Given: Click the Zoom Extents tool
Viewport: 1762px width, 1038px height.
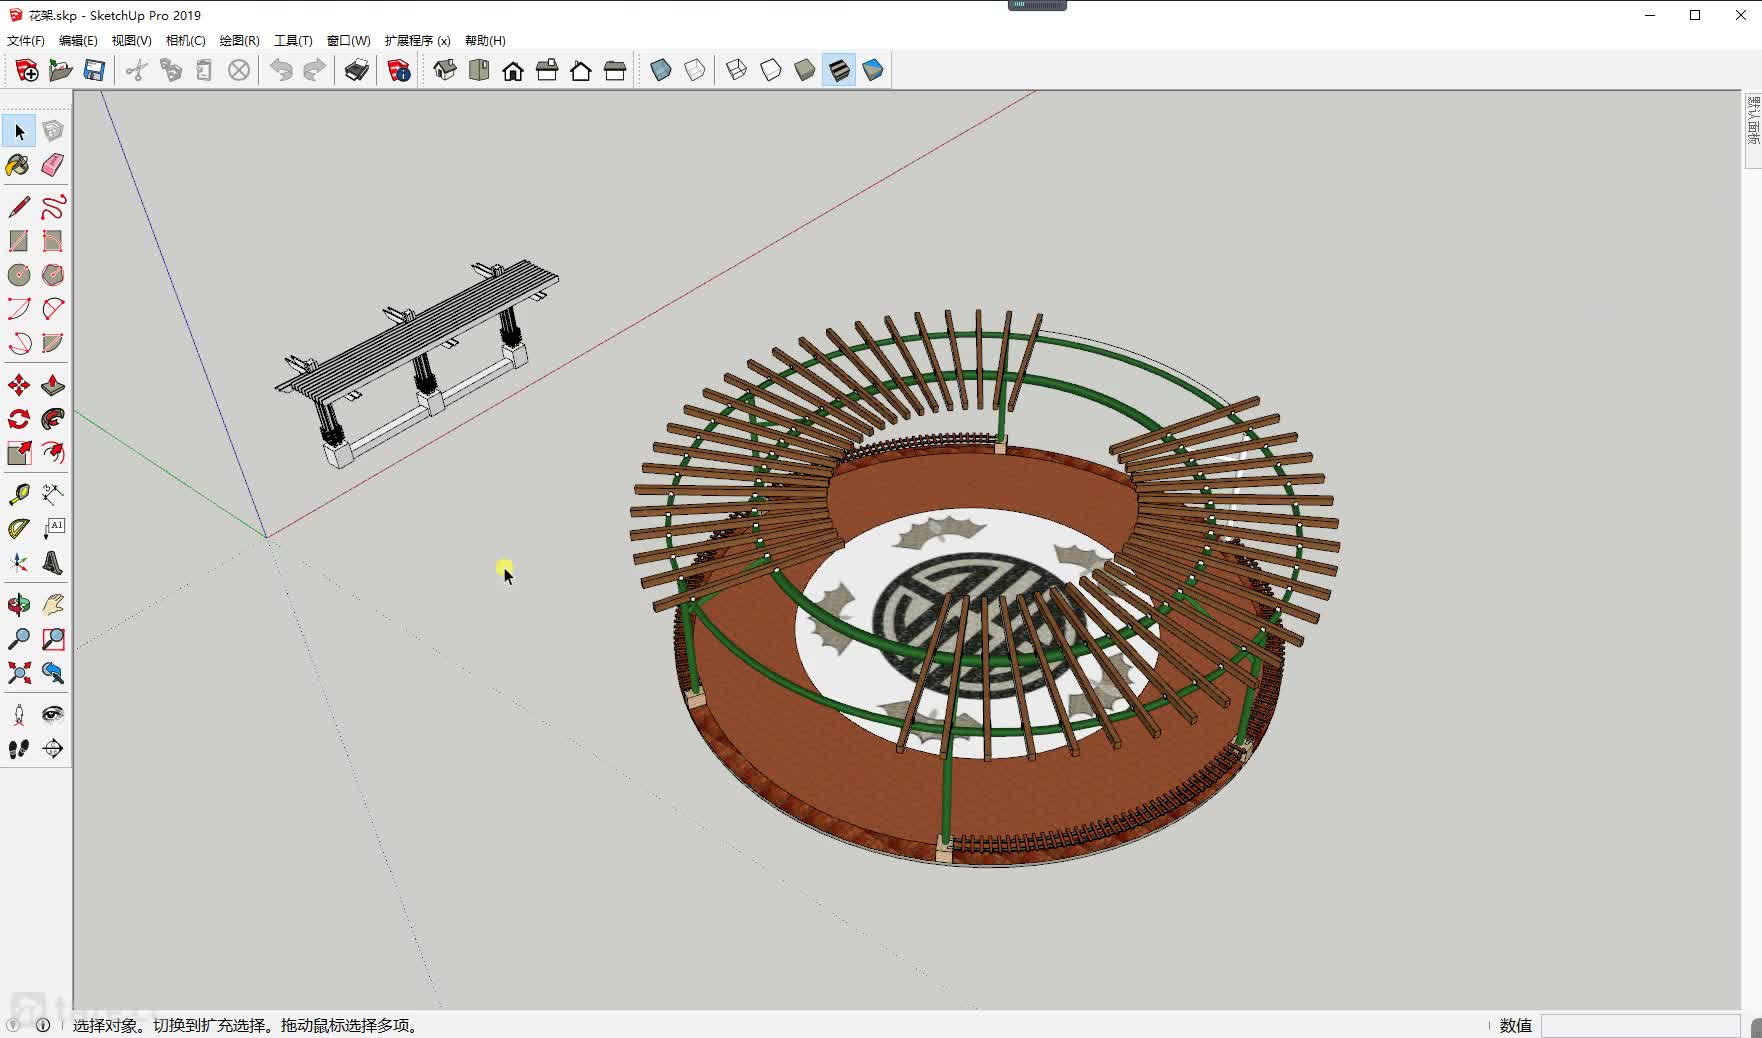Looking at the screenshot, I should tap(19, 673).
